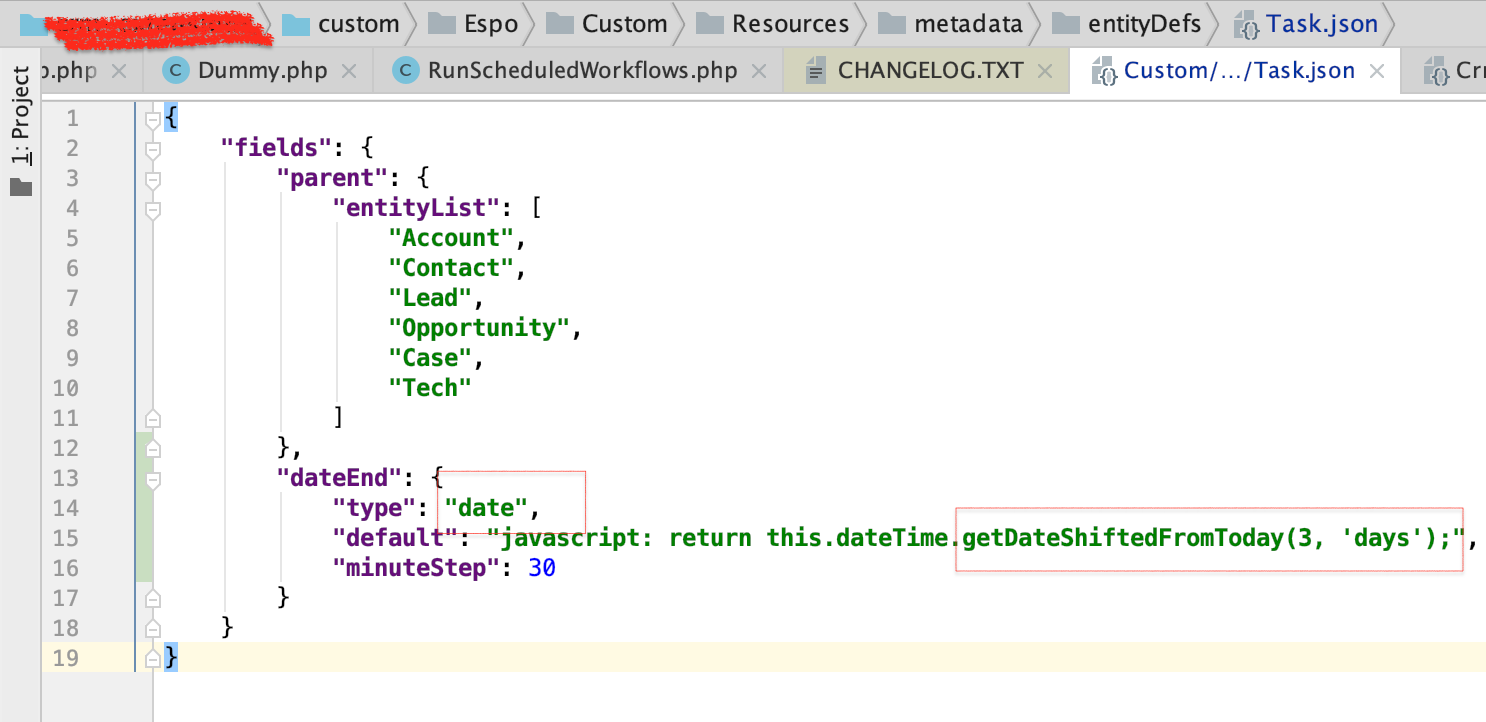The width and height of the screenshot is (1486, 722).
Task: Open the CHANGELOG.TXT tab
Action: [x=930, y=71]
